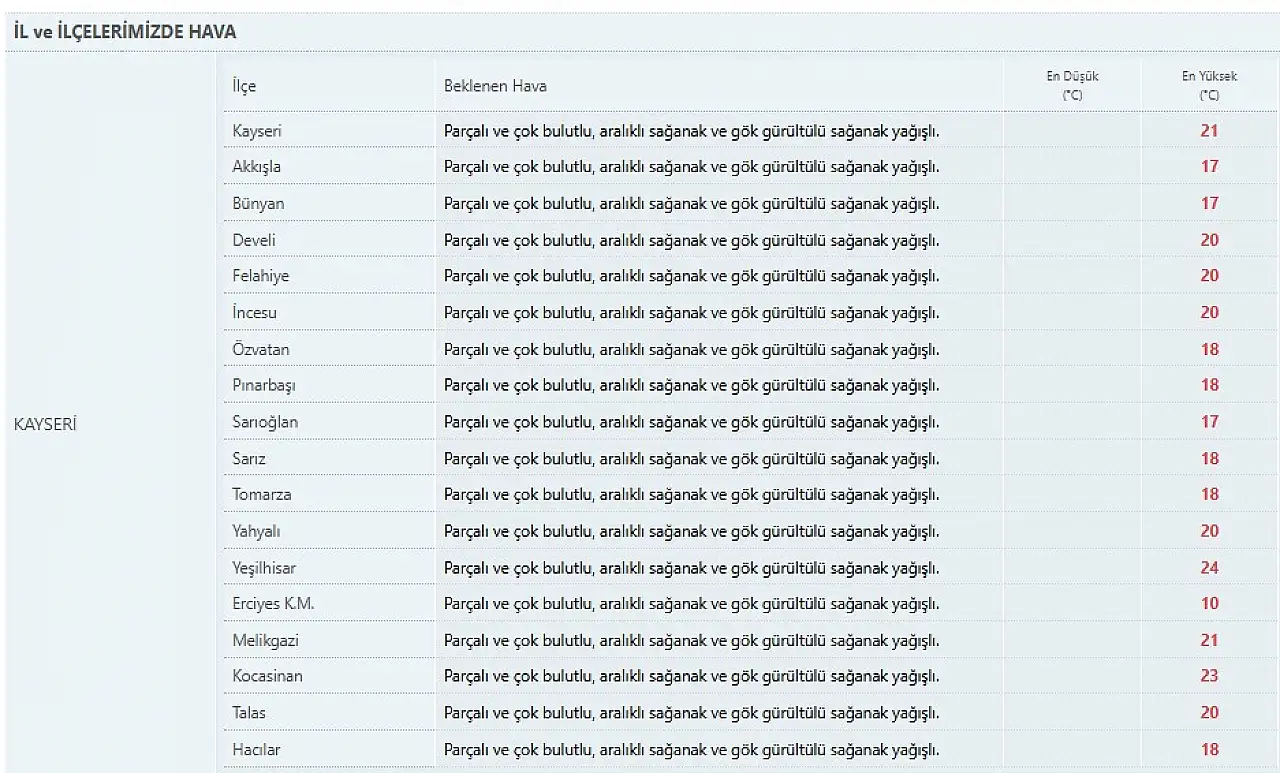Select the Pınarbaşı district name
Image resolution: width=1280 pixels, height=773 pixels.
point(264,385)
